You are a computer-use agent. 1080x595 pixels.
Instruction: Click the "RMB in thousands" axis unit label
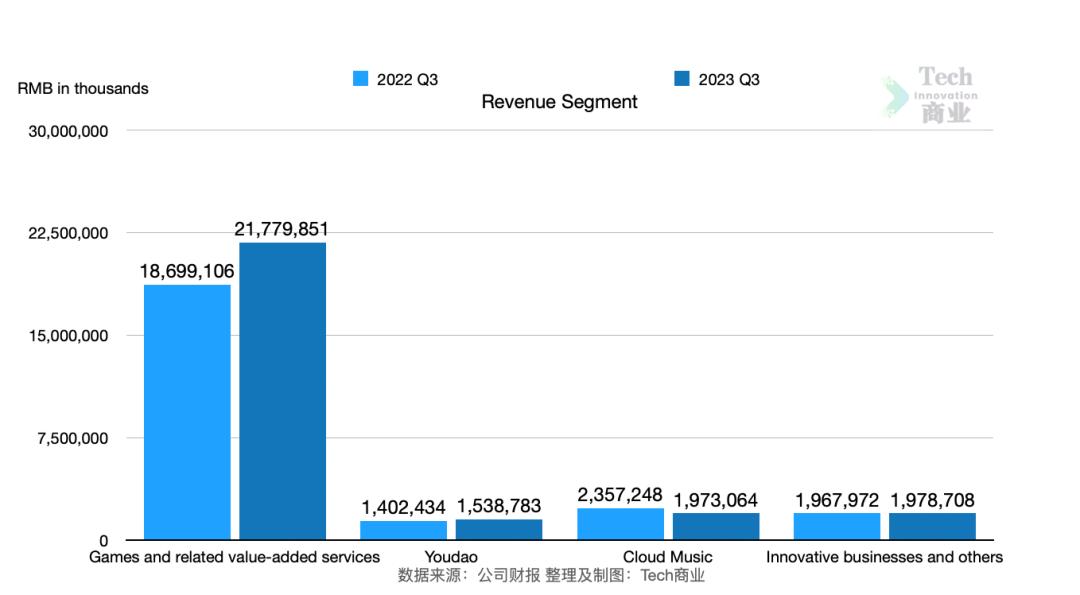(83, 88)
